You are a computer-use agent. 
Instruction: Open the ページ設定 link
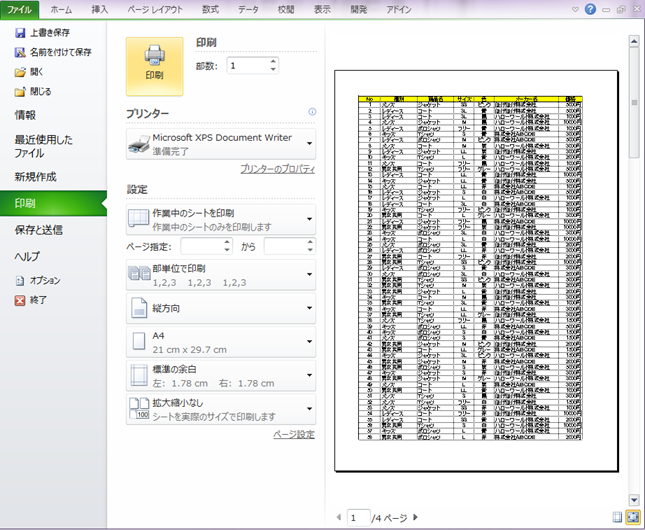(x=294, y=435)
